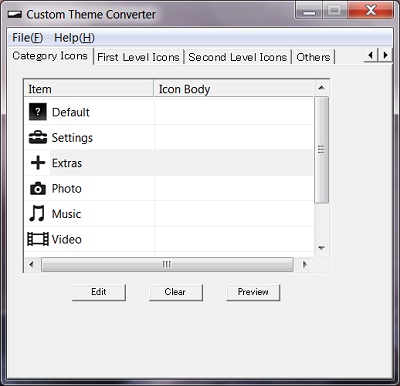This screenshot has width=400, height=386.
Task: Click the horizontal scrollbar thumb
Action: click(167, 265)
